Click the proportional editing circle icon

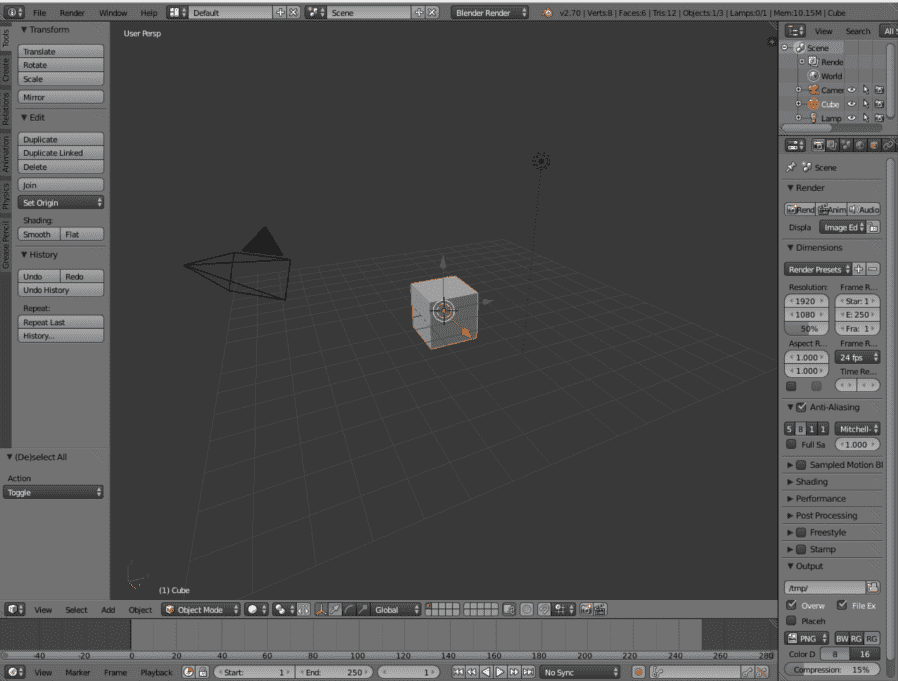tap(526, 609)
